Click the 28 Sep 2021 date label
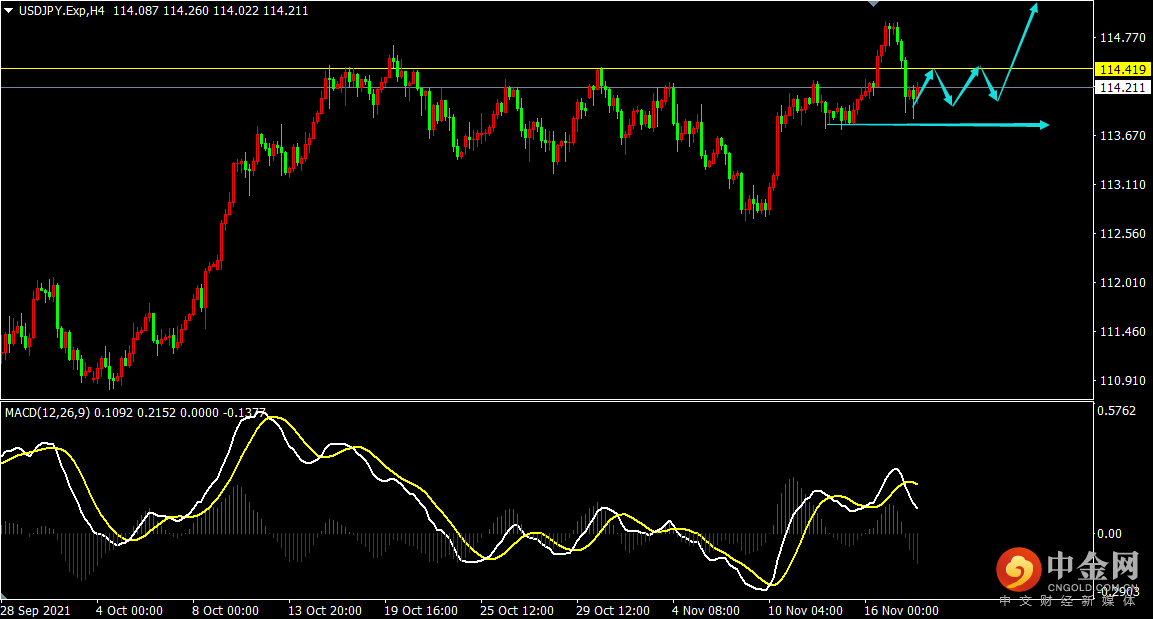 pyautogui.click(x=36, y=611)
